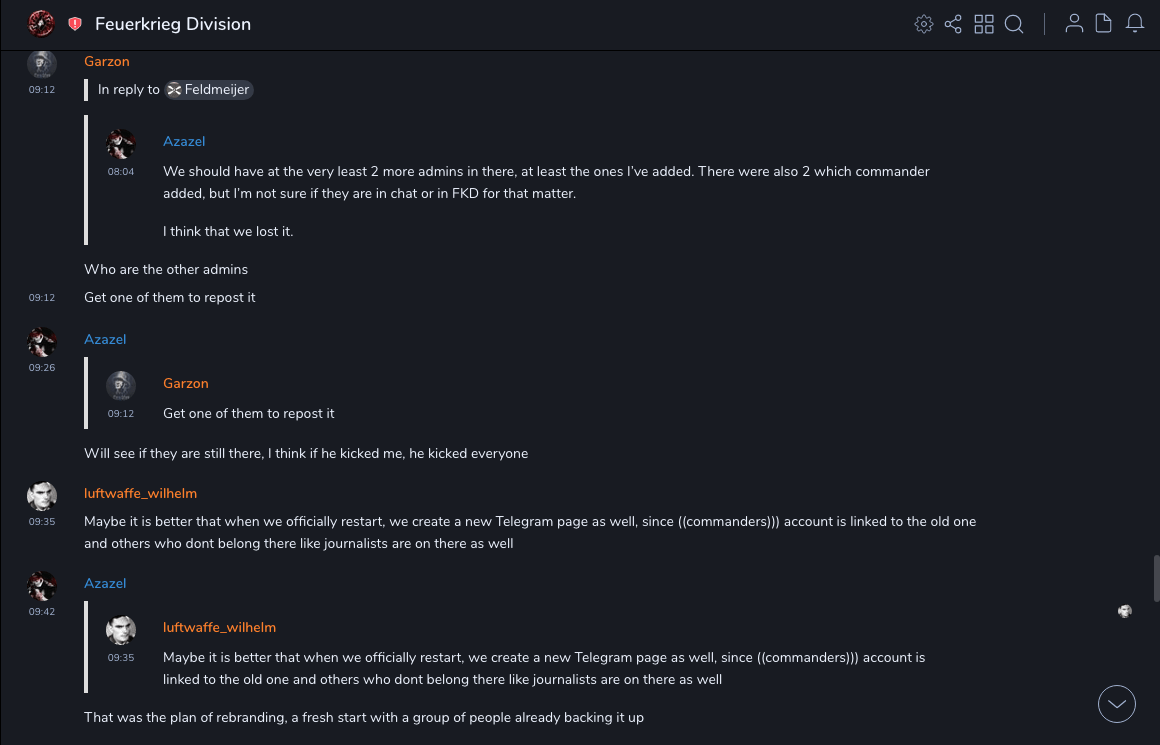The width and height of the screenshot is (1160, 745).
Task: Click quoted Azazel name in Garzon's reply
Action: click(x=184, y=142)
